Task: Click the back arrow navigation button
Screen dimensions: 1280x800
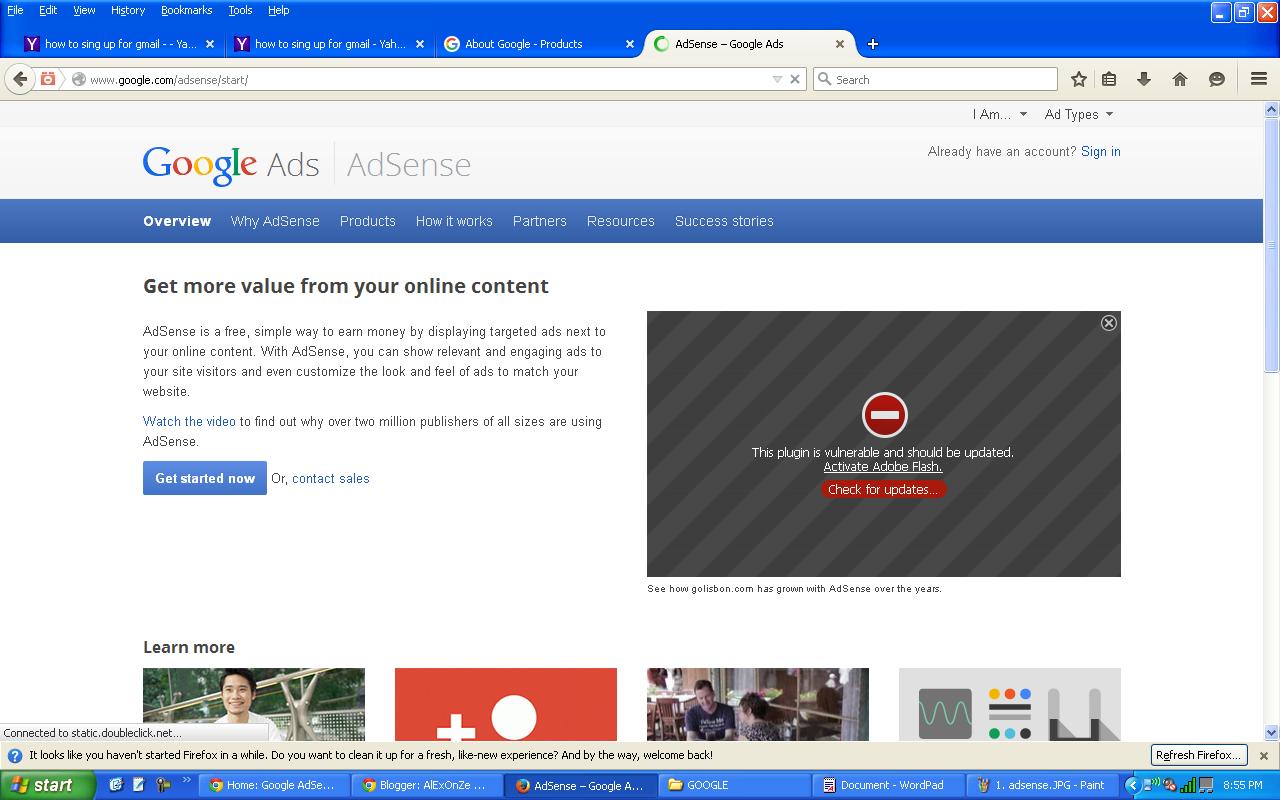Action: (x=20, y=79)
